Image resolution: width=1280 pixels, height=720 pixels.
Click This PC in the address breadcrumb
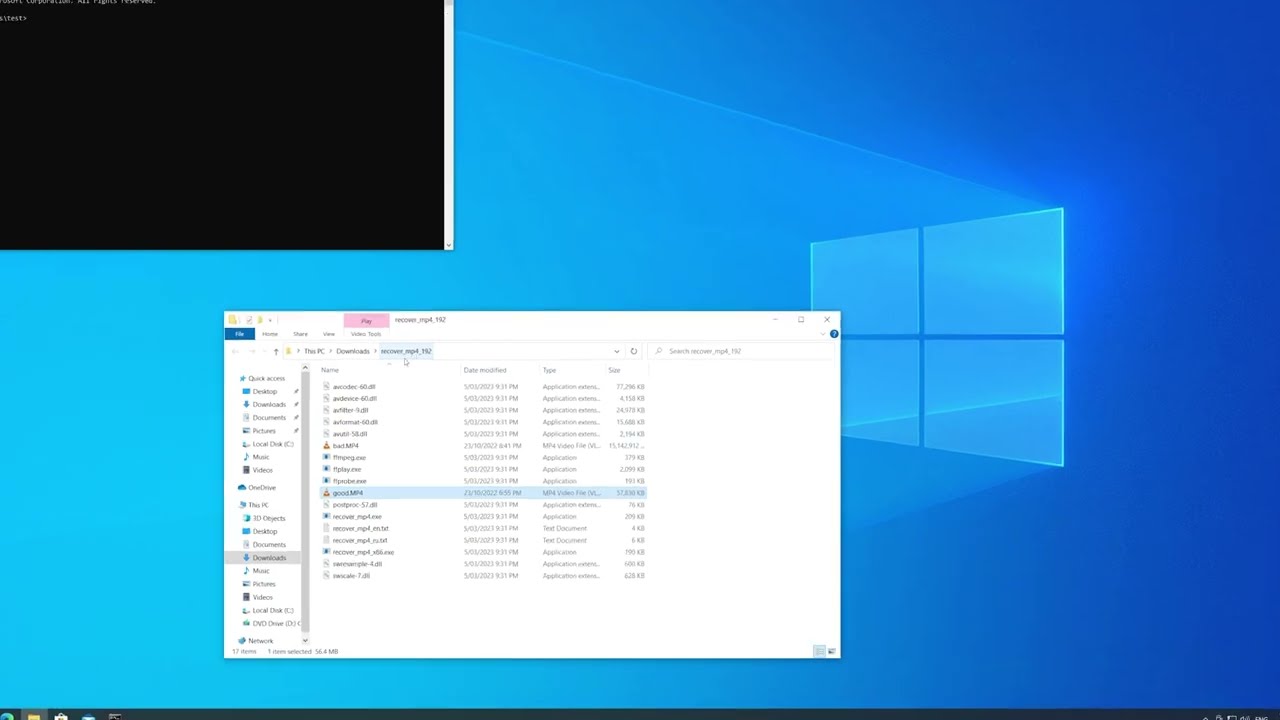click(x=314, y=351)
